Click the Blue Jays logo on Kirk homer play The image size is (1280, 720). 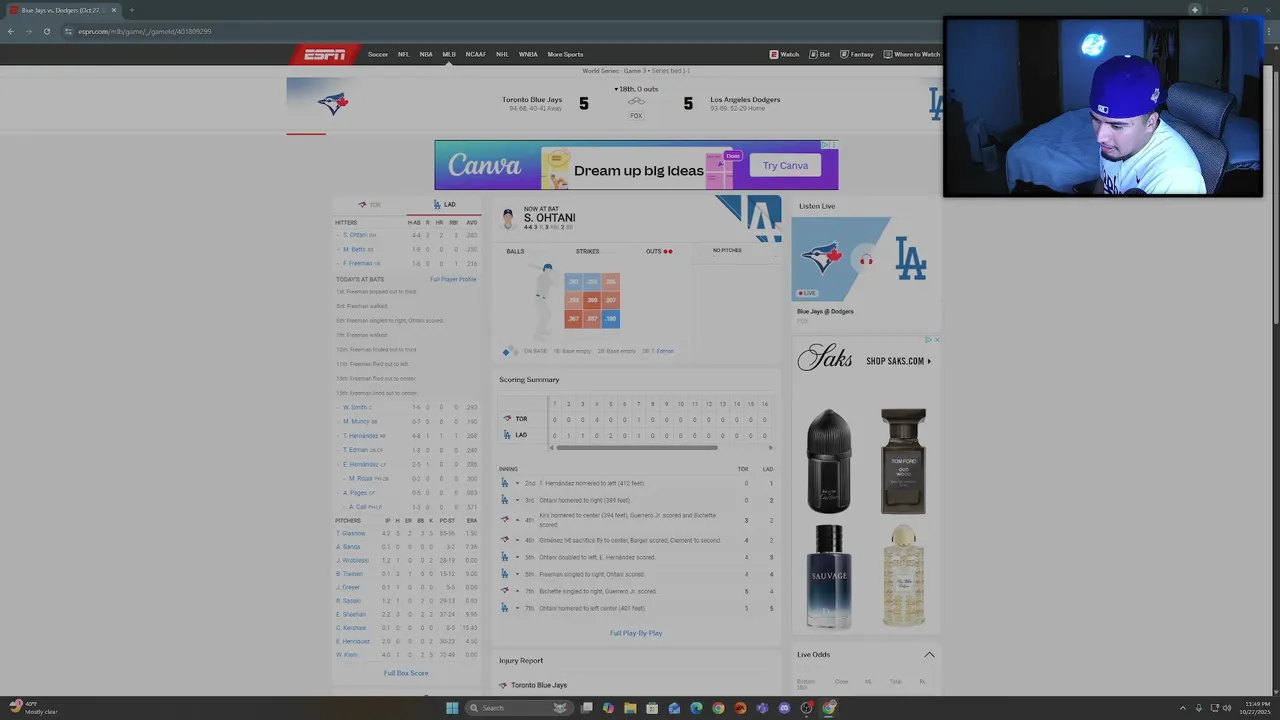coord(505,520)
